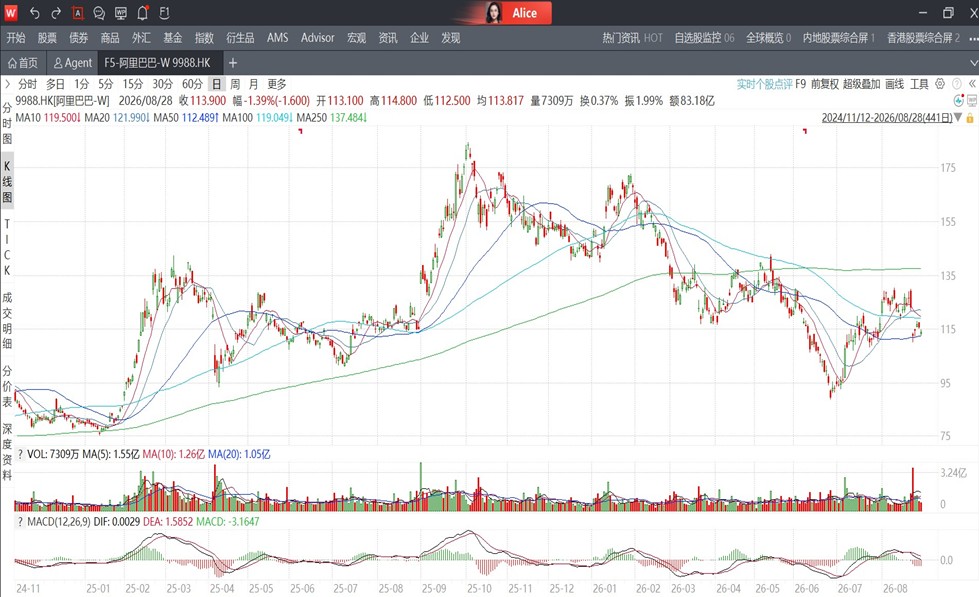Click the notification bell icon

click(142, 12)
